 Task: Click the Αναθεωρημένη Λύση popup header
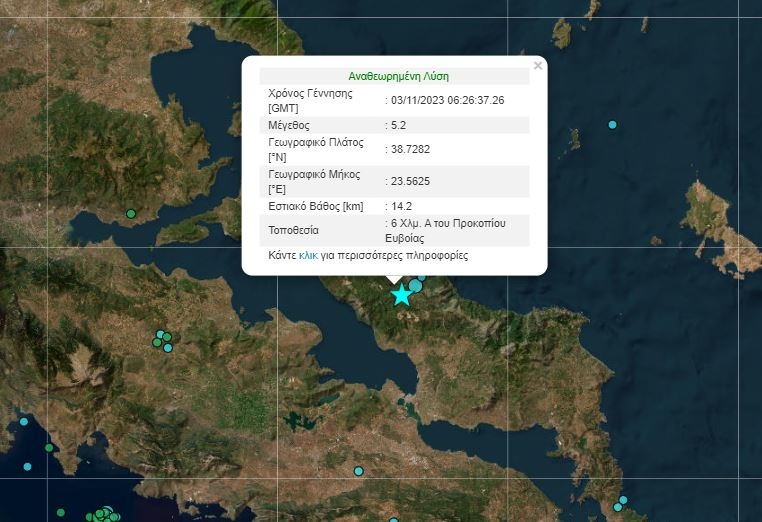(398, 76)
